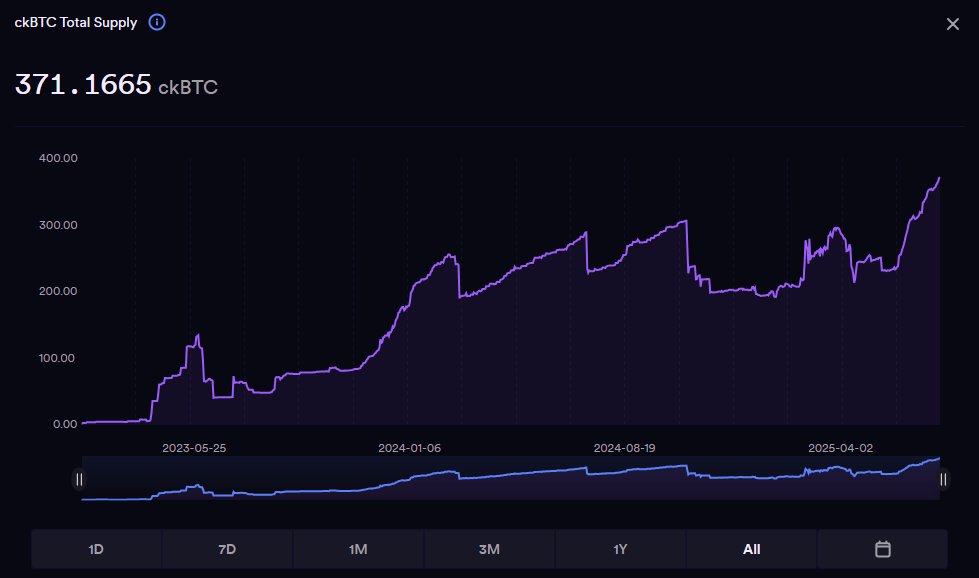Open the ckBTC Total Supply info icon
Viewport: 979px width, 578px height.
pos(157,22)
